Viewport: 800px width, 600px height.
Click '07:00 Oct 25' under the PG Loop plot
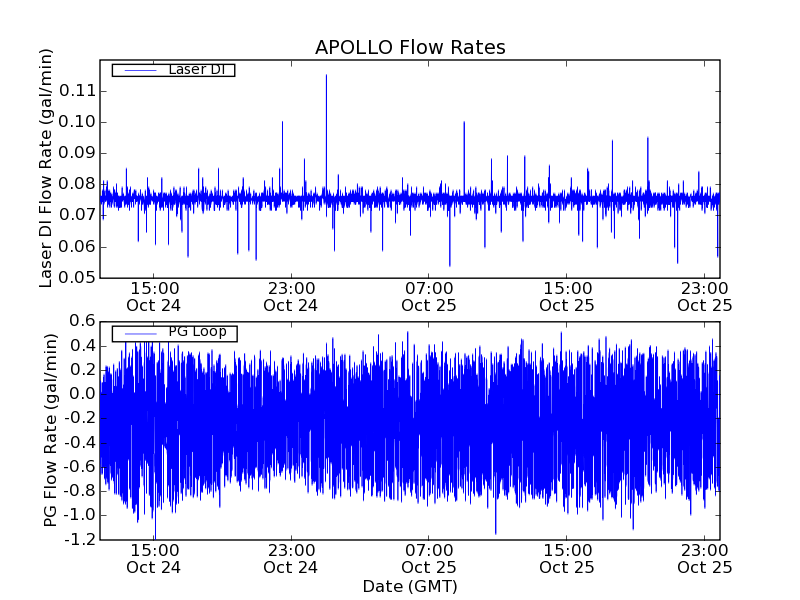(429, 559)
